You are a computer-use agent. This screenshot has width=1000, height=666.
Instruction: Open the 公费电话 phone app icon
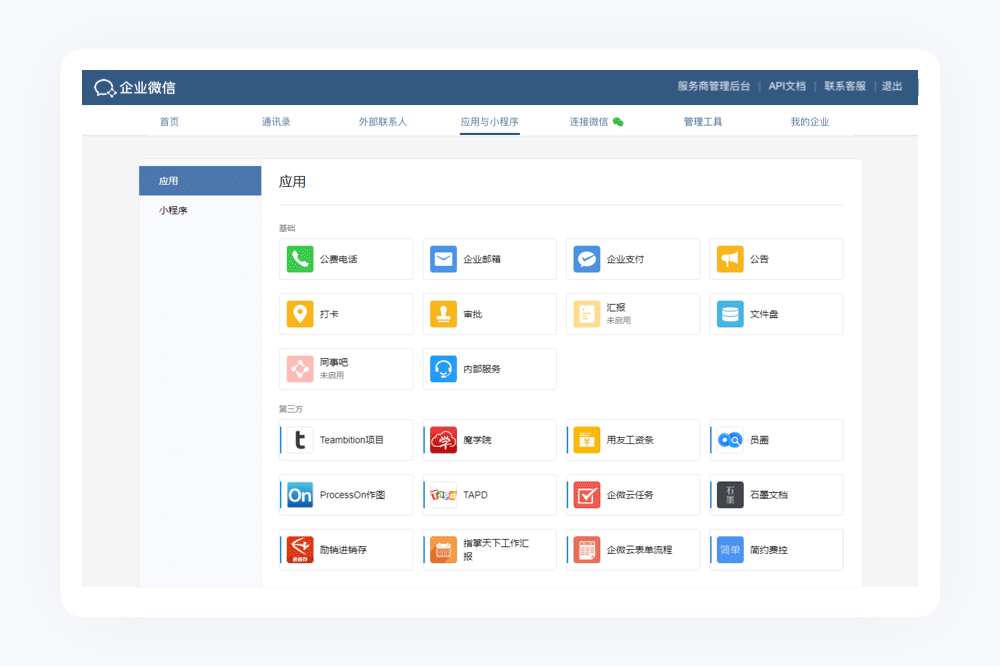tap(300, 259)
